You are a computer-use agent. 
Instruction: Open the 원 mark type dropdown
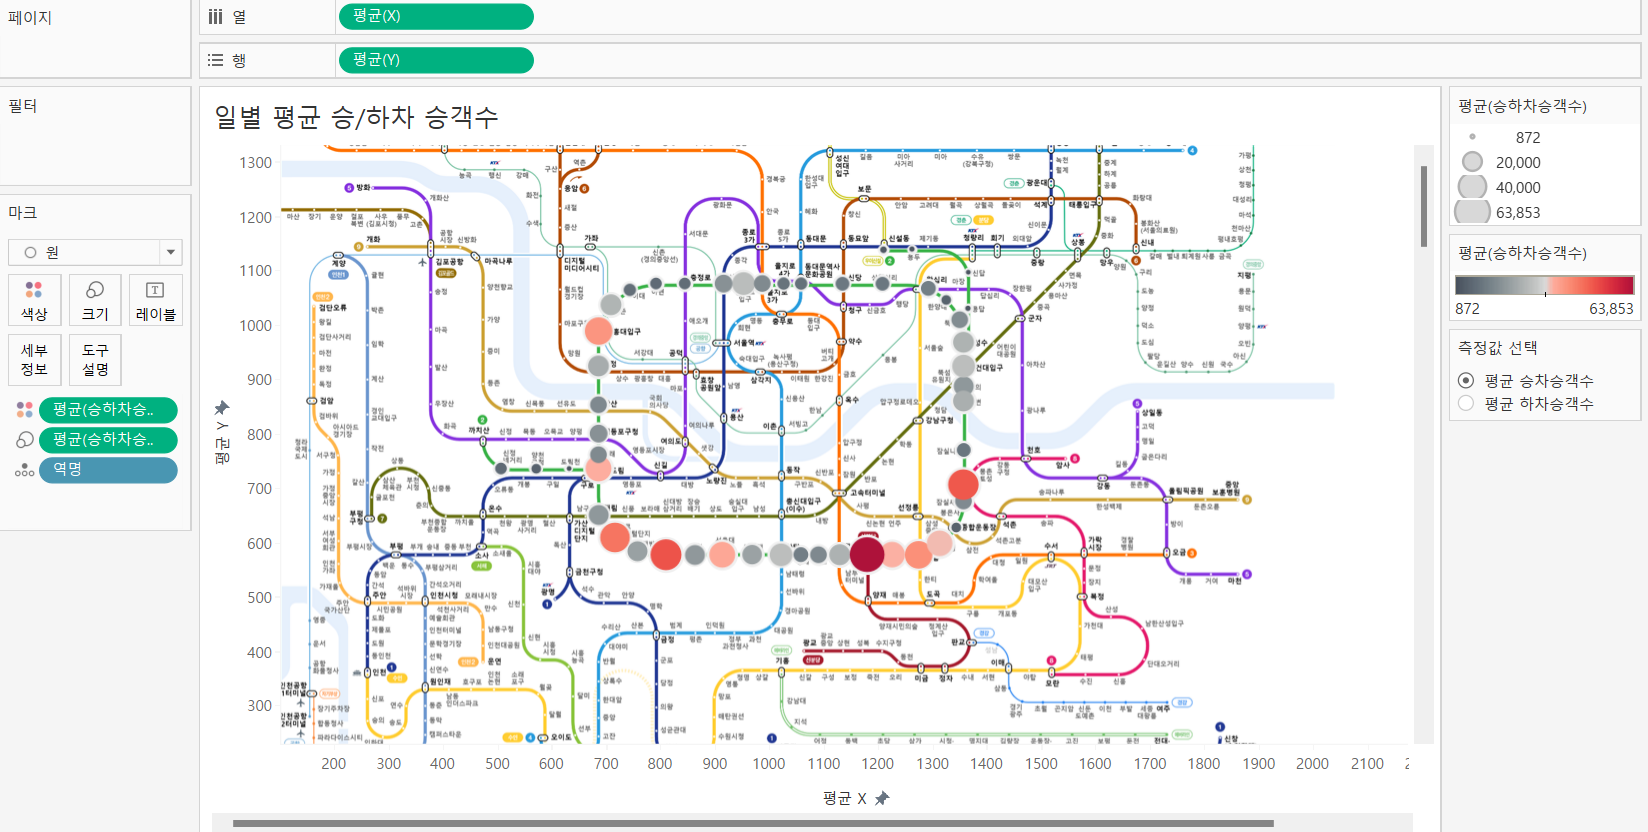(x=95, y=253)
